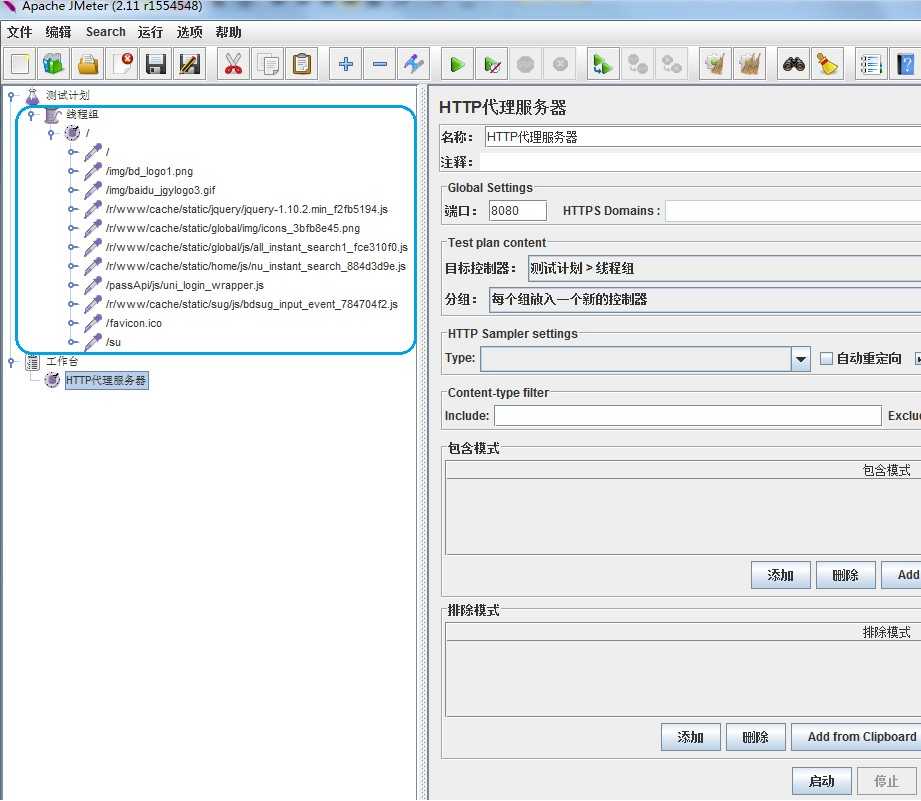
Task: Select the 线程组 tree item
Action: [x=82, y=115]
